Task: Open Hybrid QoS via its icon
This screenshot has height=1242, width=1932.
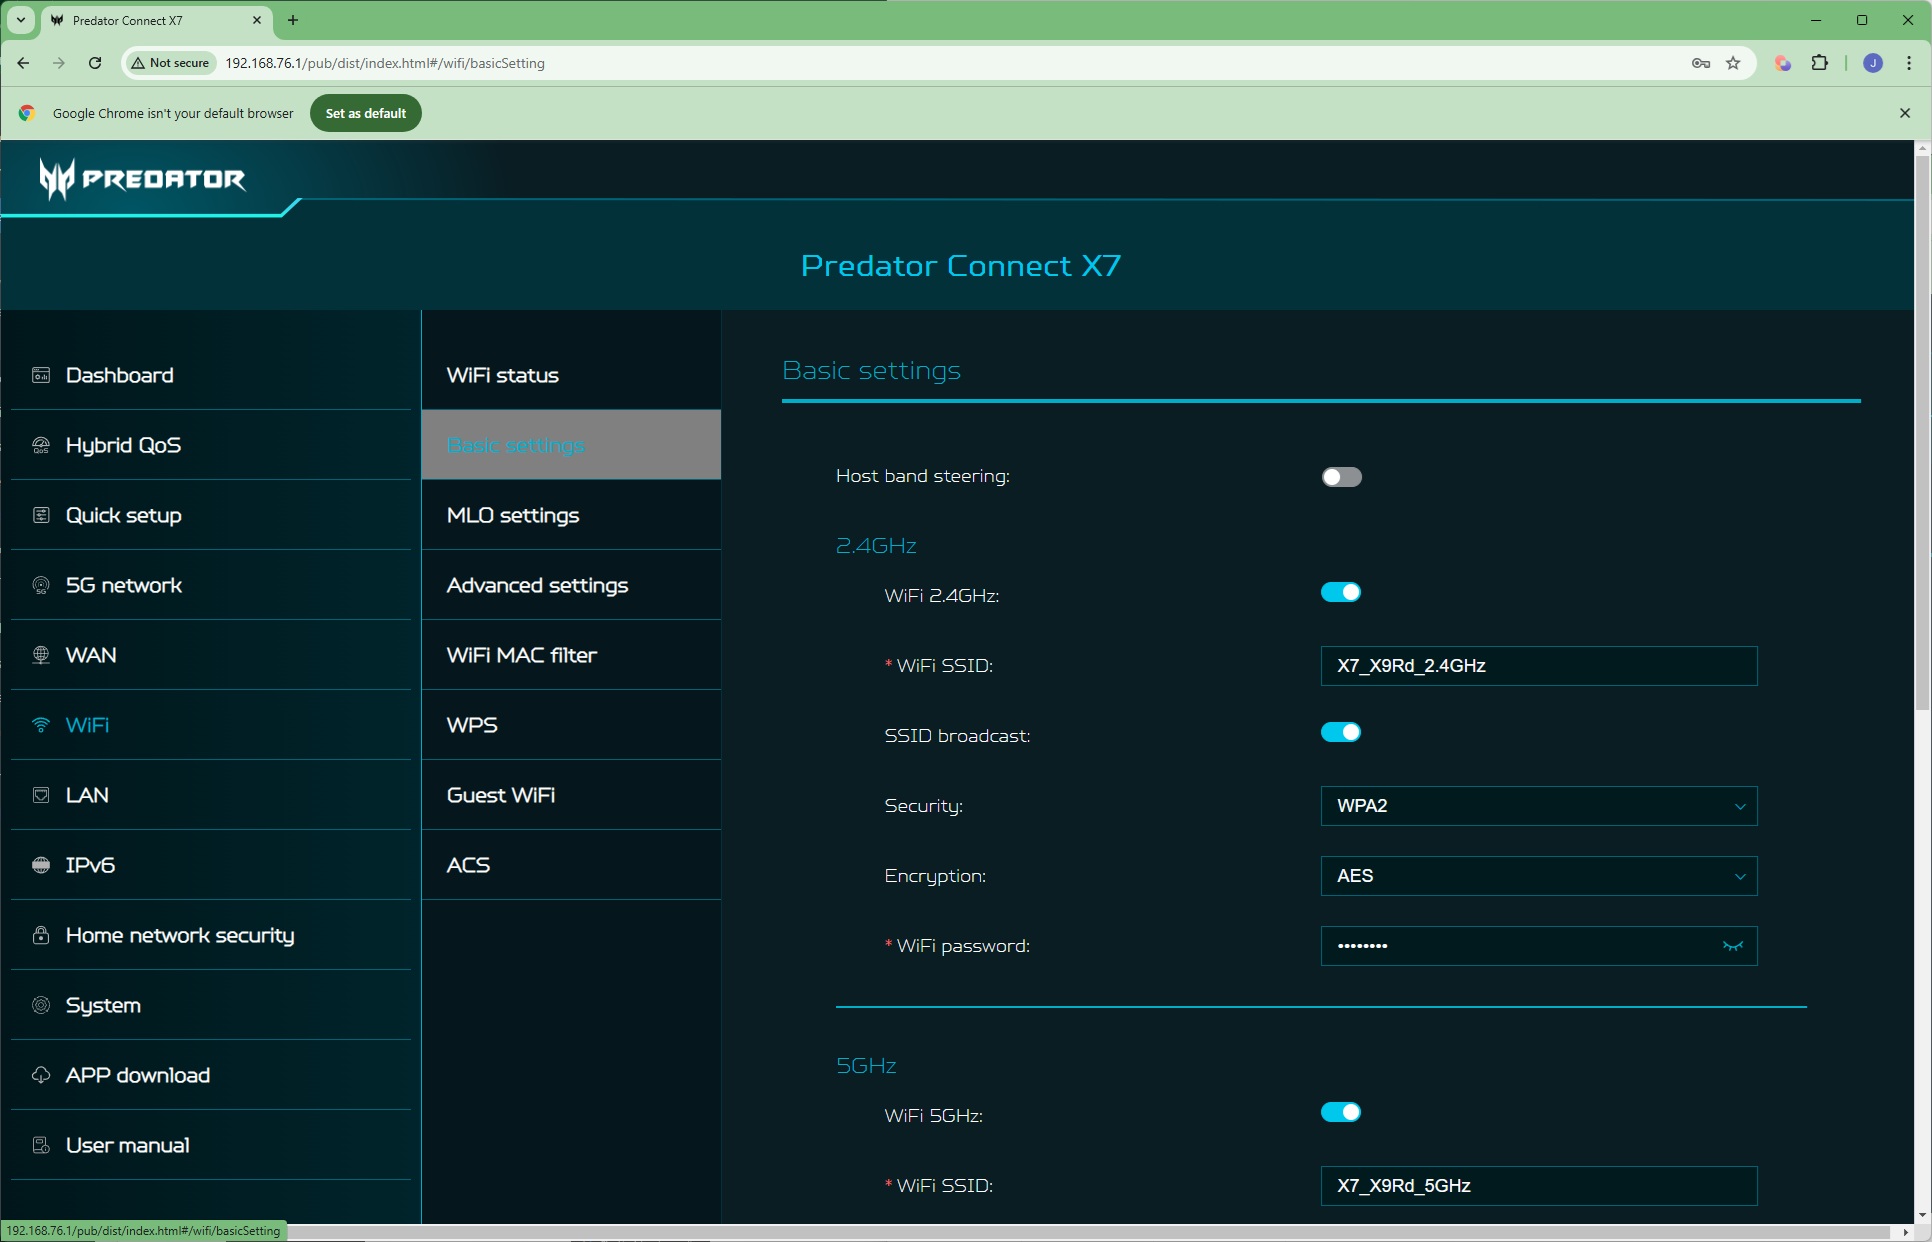Action: click(x=41, y=445)
